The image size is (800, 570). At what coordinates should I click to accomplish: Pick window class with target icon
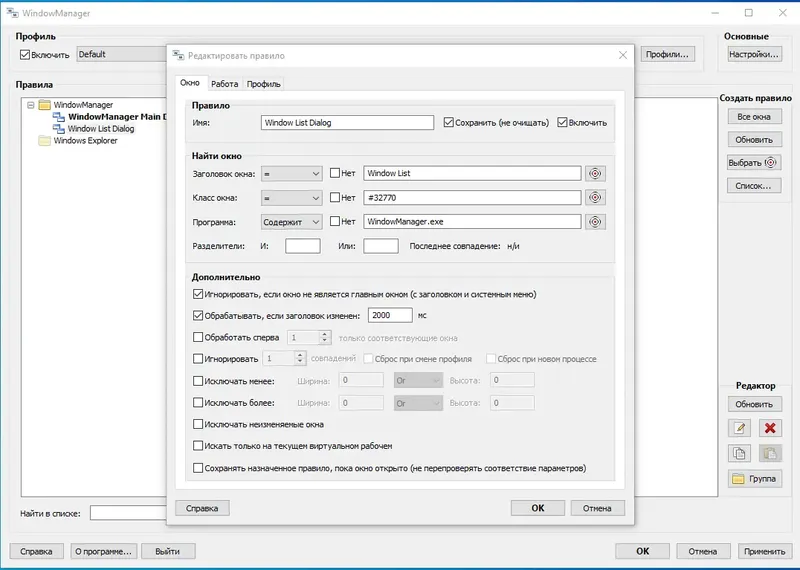595,197
